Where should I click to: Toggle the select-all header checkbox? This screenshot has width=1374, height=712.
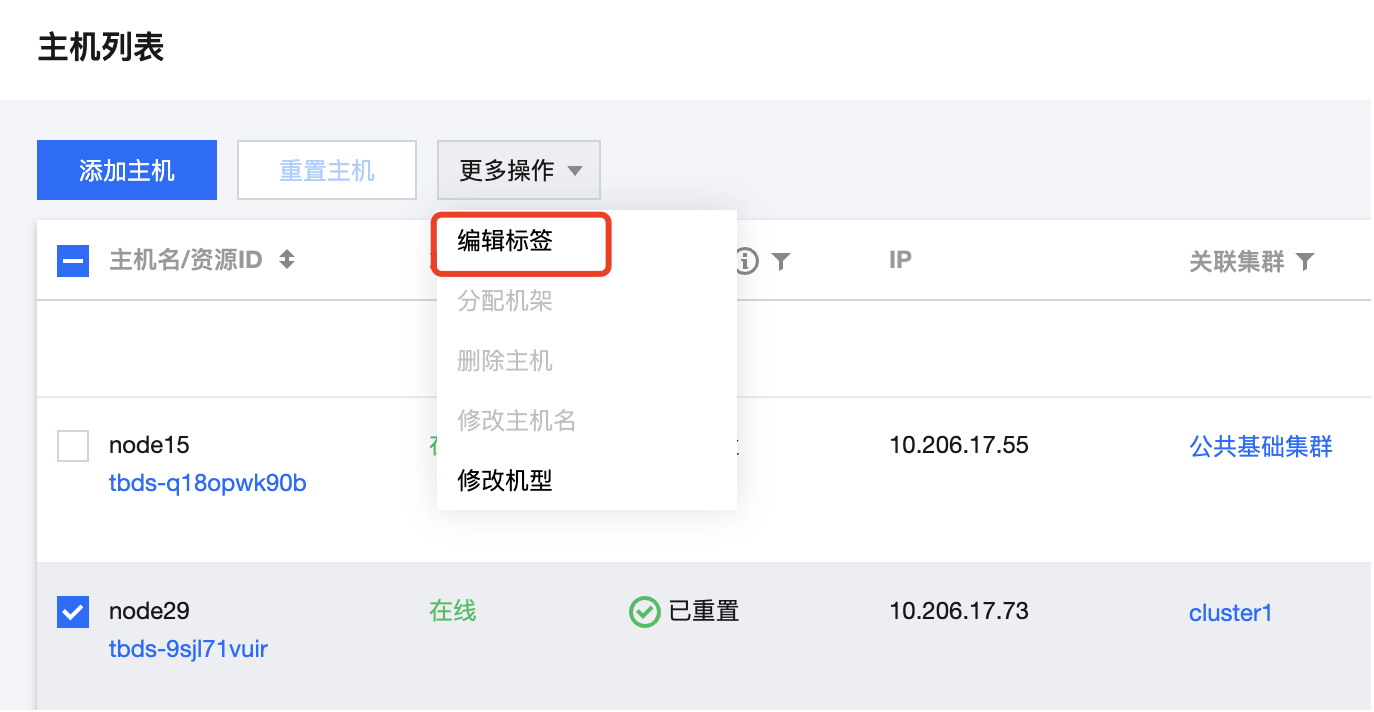(73, 261)
